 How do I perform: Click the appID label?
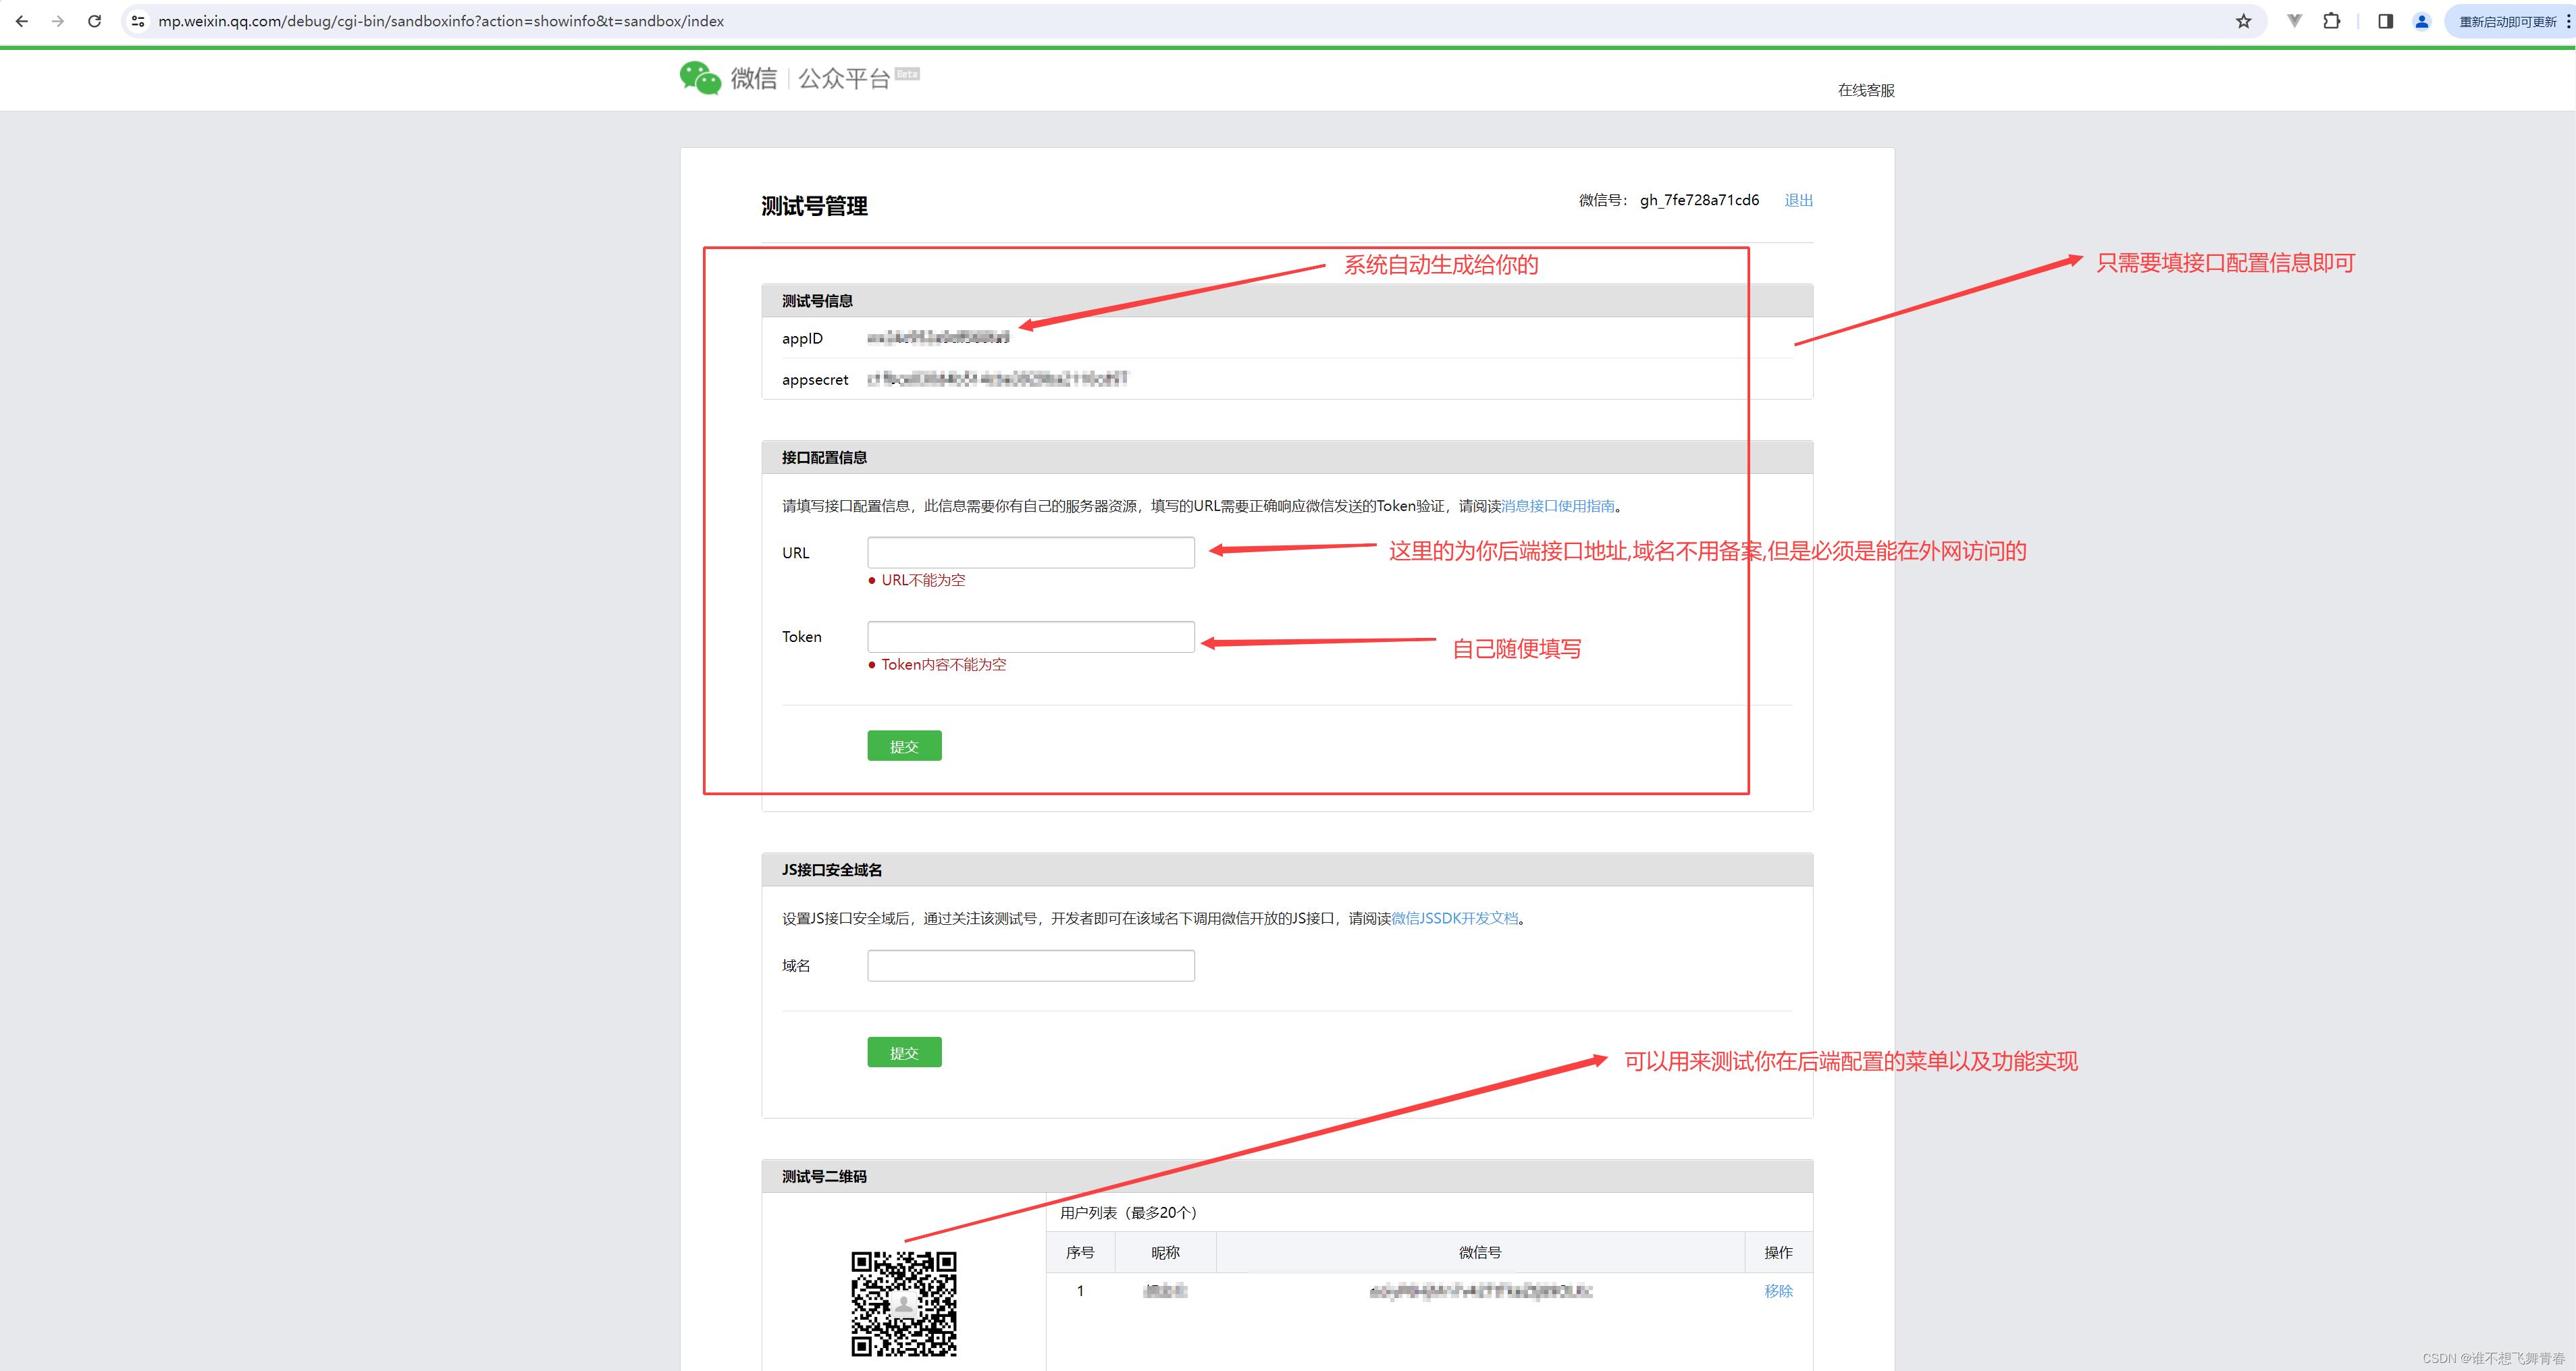pyautogui.click(x=802, y=338)
